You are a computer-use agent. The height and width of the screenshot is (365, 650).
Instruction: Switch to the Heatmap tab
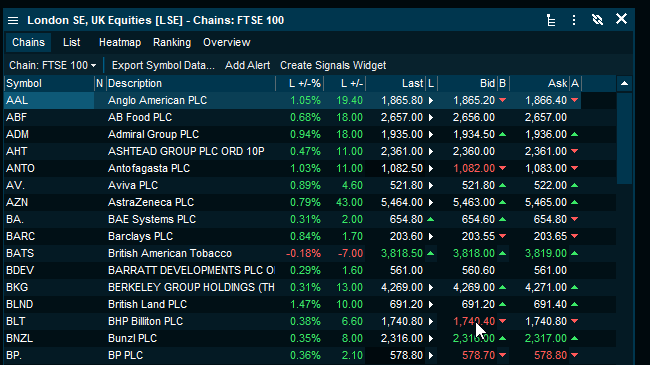click(120, 42)
